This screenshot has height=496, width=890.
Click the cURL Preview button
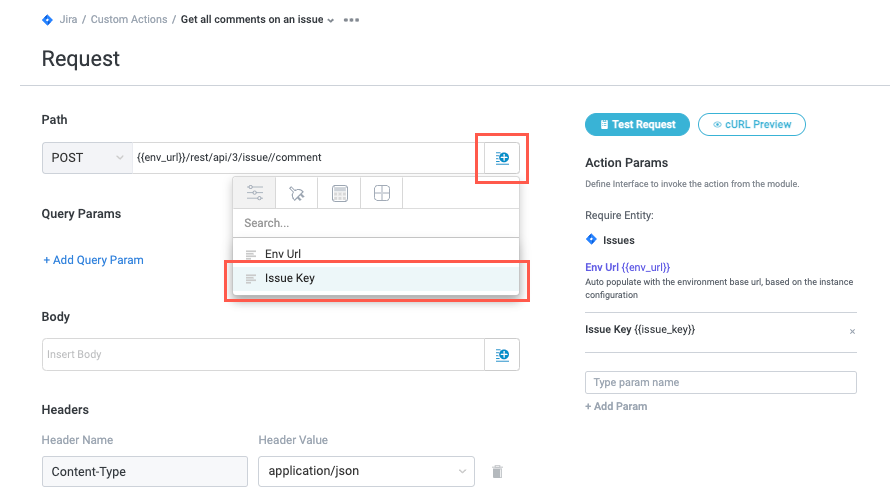coord(751,125)
